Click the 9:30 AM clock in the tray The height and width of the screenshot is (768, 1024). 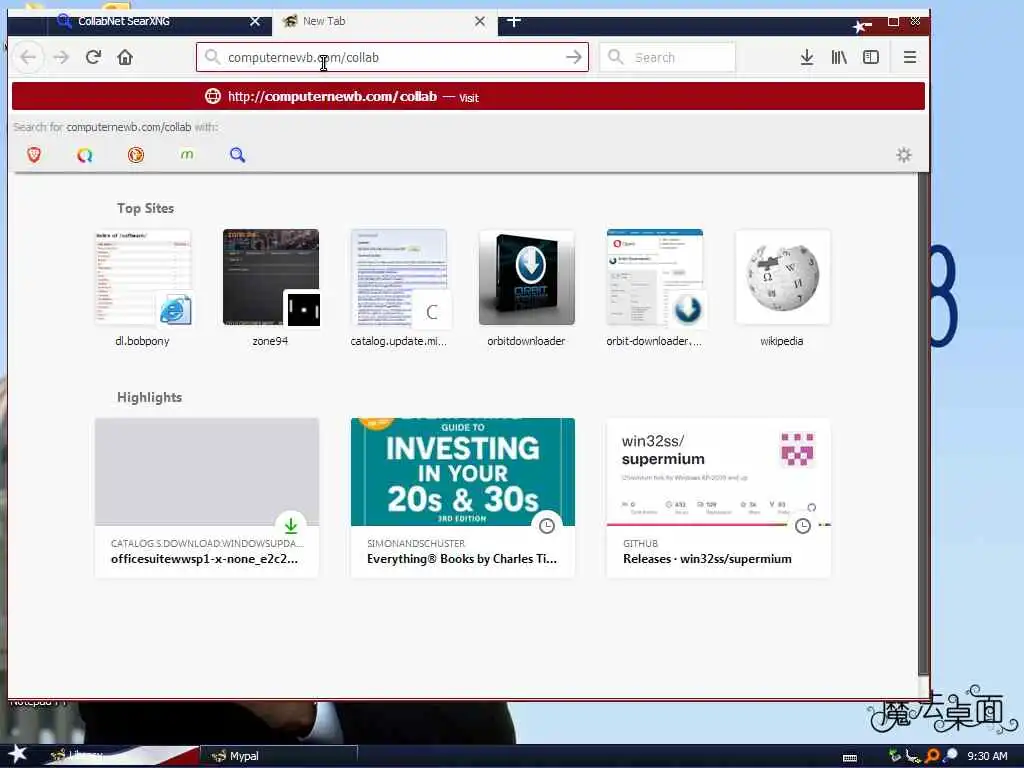click(x=987, y=756)
